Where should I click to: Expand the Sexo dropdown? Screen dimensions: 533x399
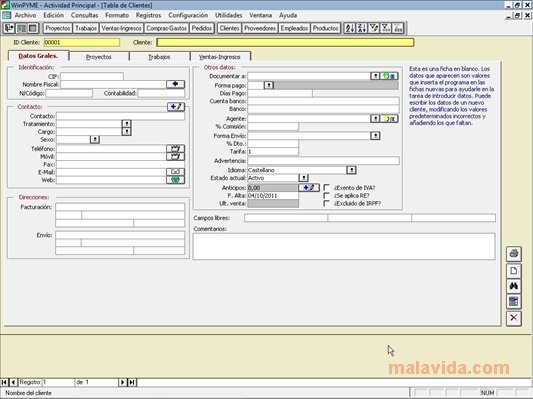95,139
